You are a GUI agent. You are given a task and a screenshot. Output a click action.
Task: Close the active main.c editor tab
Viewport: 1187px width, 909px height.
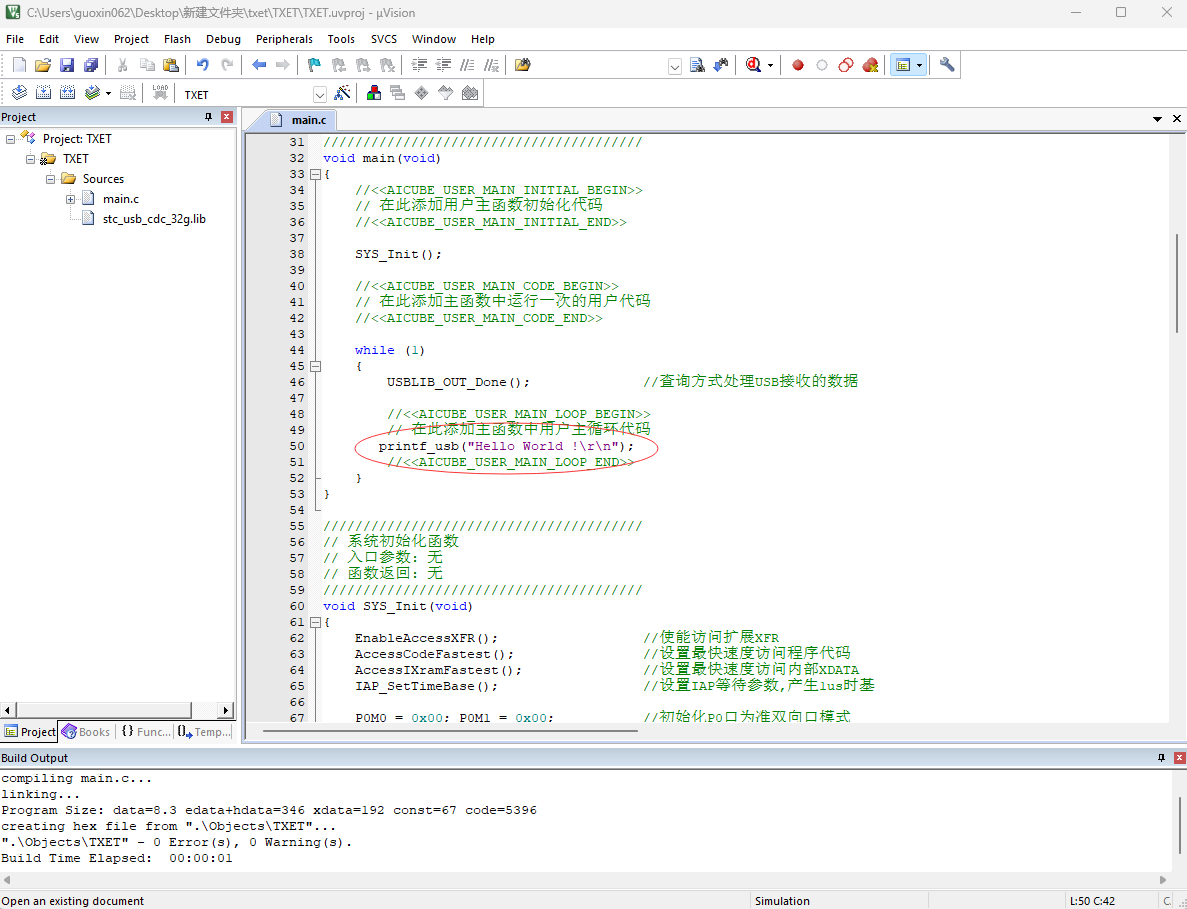click(x=1176, y=119)
